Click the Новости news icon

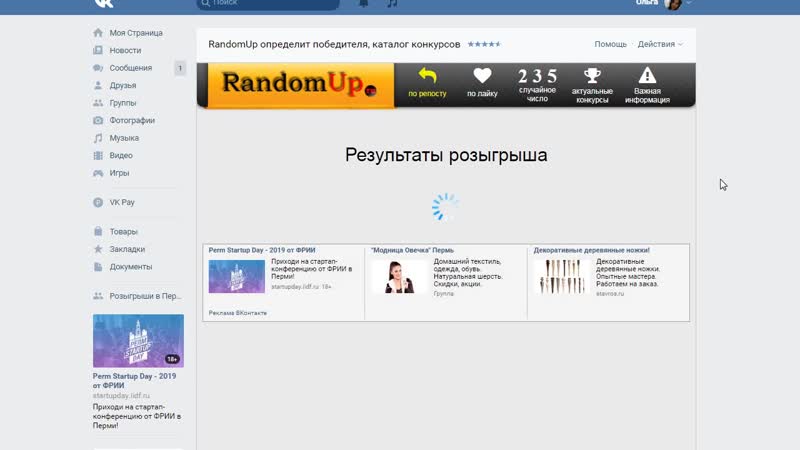pyautogui.click(x=98, y=50)
